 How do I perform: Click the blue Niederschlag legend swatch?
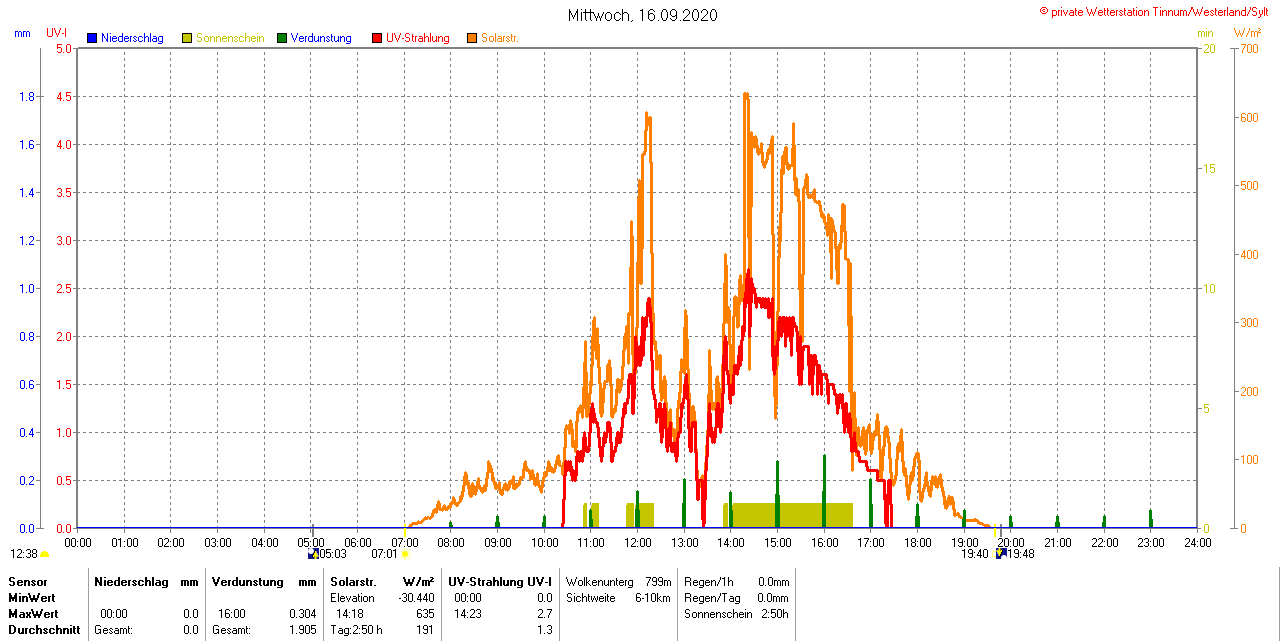pos(92,38)
